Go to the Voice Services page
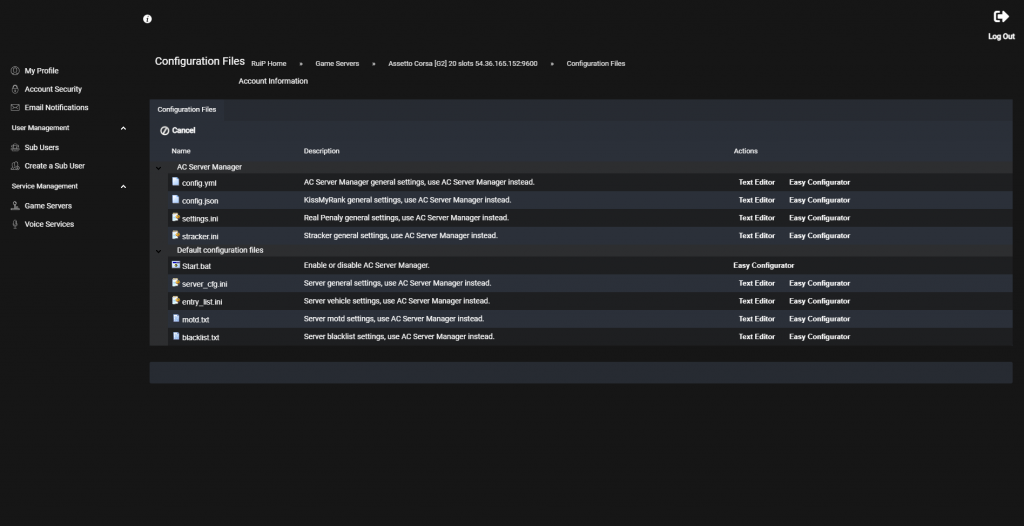This screenshot has height=526, width=1024. coord(49,224)
